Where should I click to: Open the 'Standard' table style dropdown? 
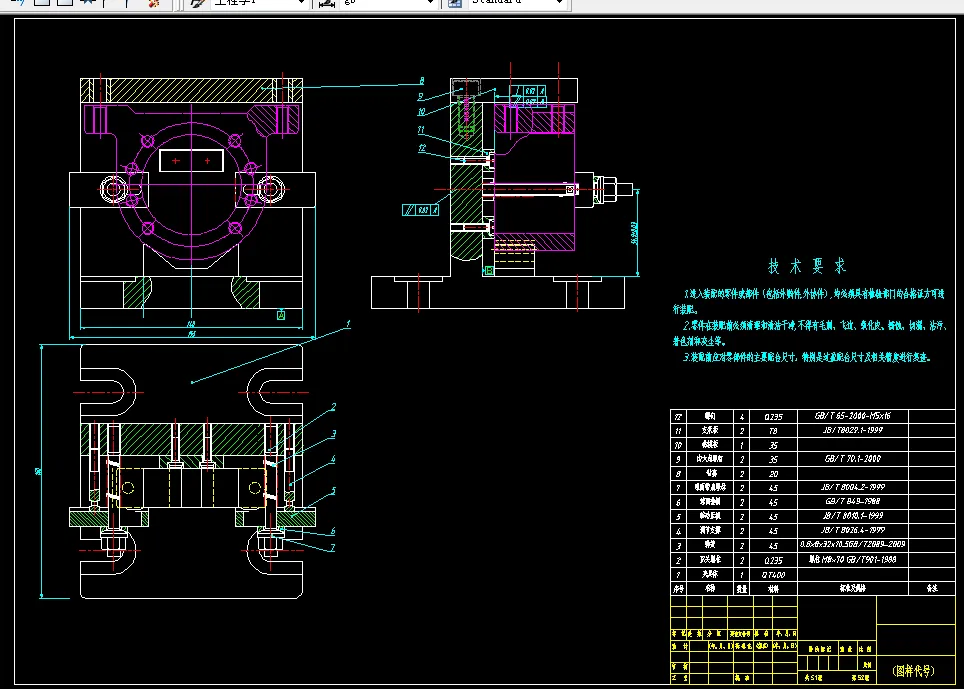click(x=559, y=2)
